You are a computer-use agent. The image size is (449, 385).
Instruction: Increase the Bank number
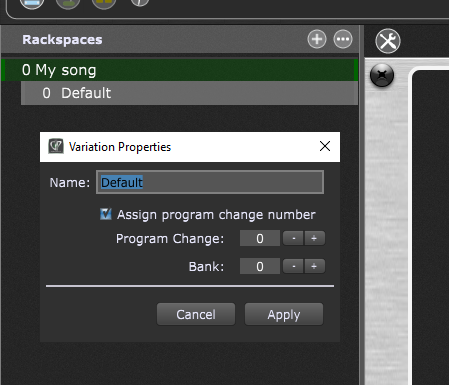pos(314,266)
